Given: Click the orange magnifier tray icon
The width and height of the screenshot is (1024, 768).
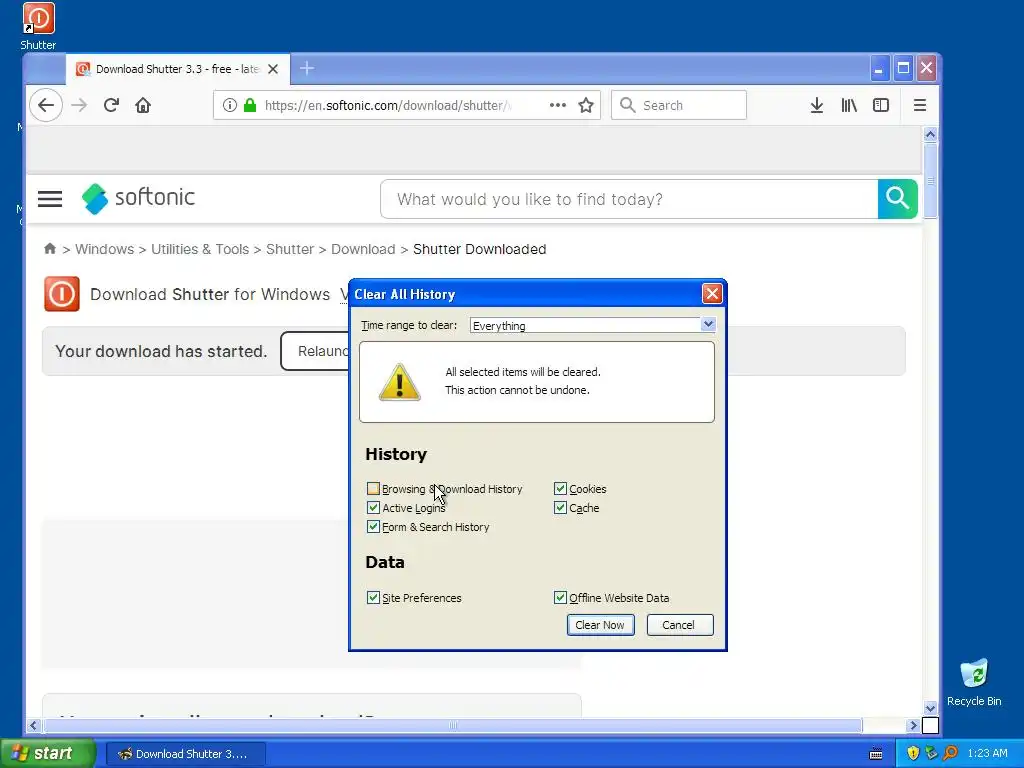Looking at the screenshot, I should 950,753.
